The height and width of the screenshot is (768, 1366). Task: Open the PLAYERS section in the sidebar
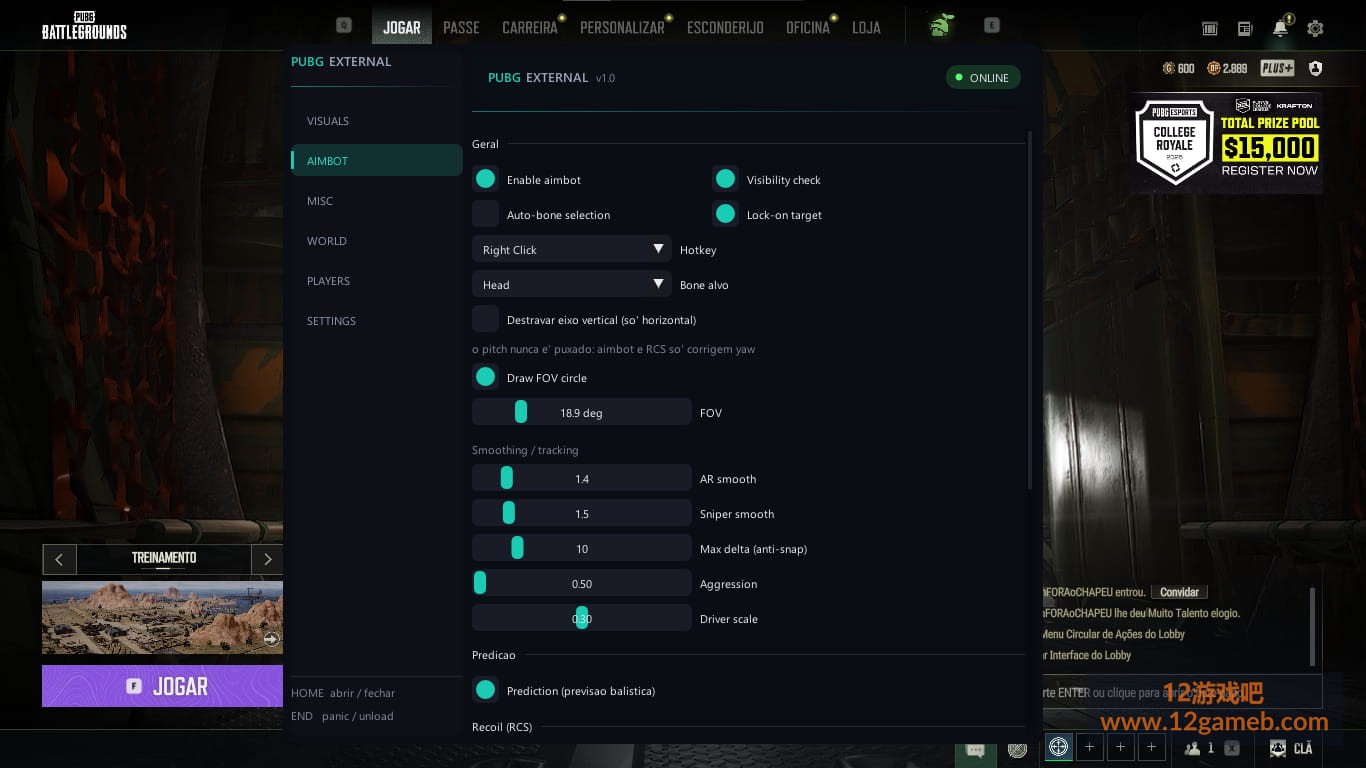377,281
